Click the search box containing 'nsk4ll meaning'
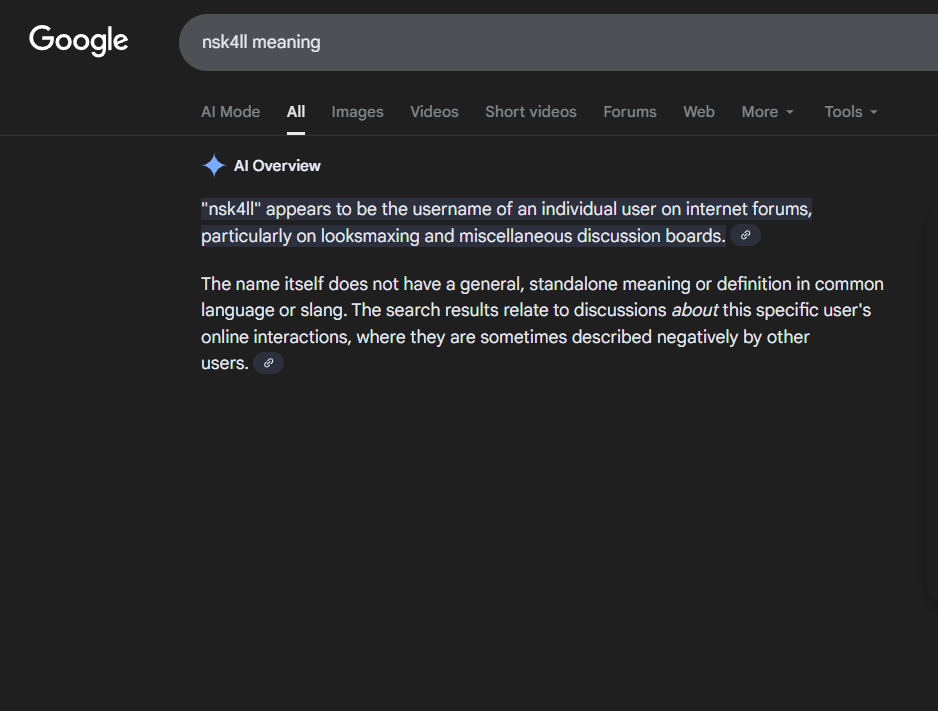 click(x=558, y=42)
